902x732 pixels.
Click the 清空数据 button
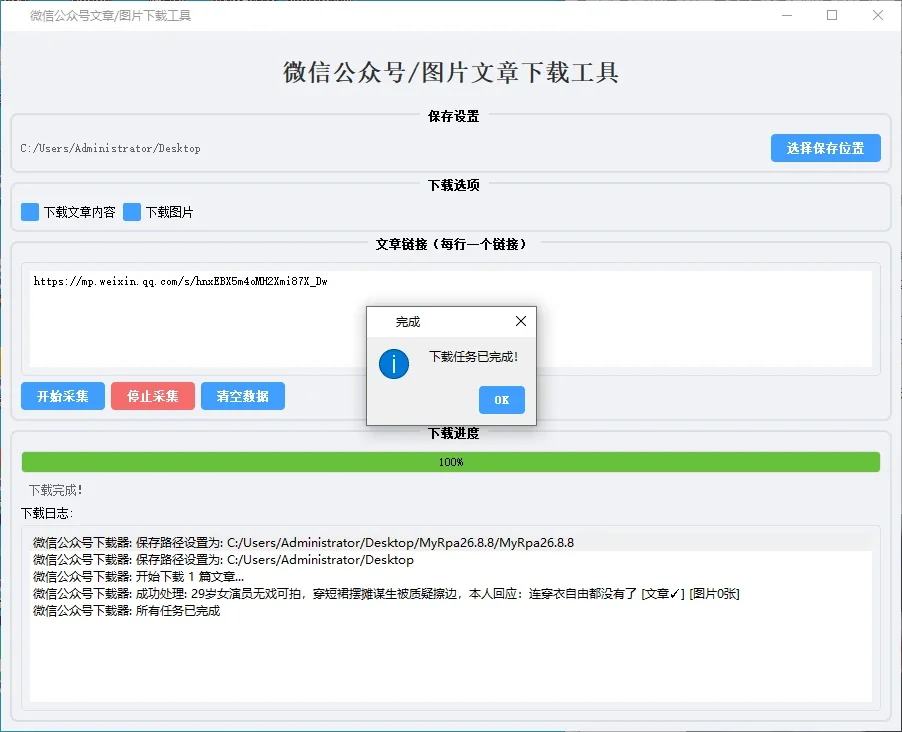[x=243, y=396]
